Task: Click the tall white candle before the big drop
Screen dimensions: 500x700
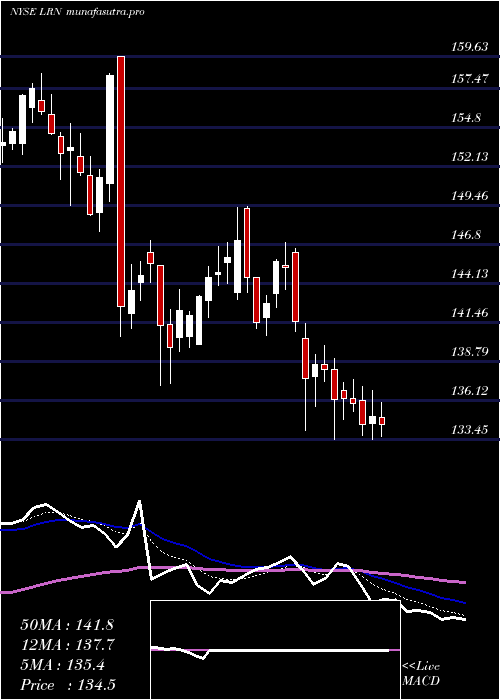Action: pos(110,129)
